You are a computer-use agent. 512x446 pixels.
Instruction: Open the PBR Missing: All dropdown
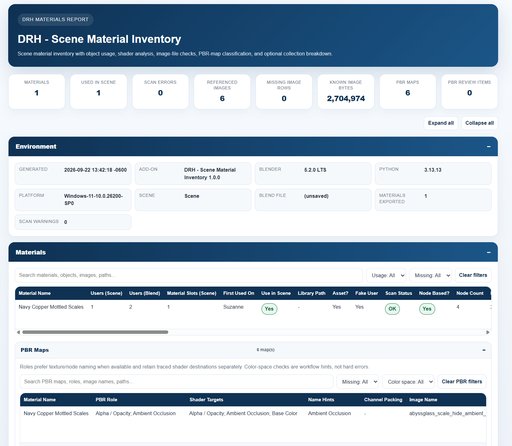tap(358, 382)
